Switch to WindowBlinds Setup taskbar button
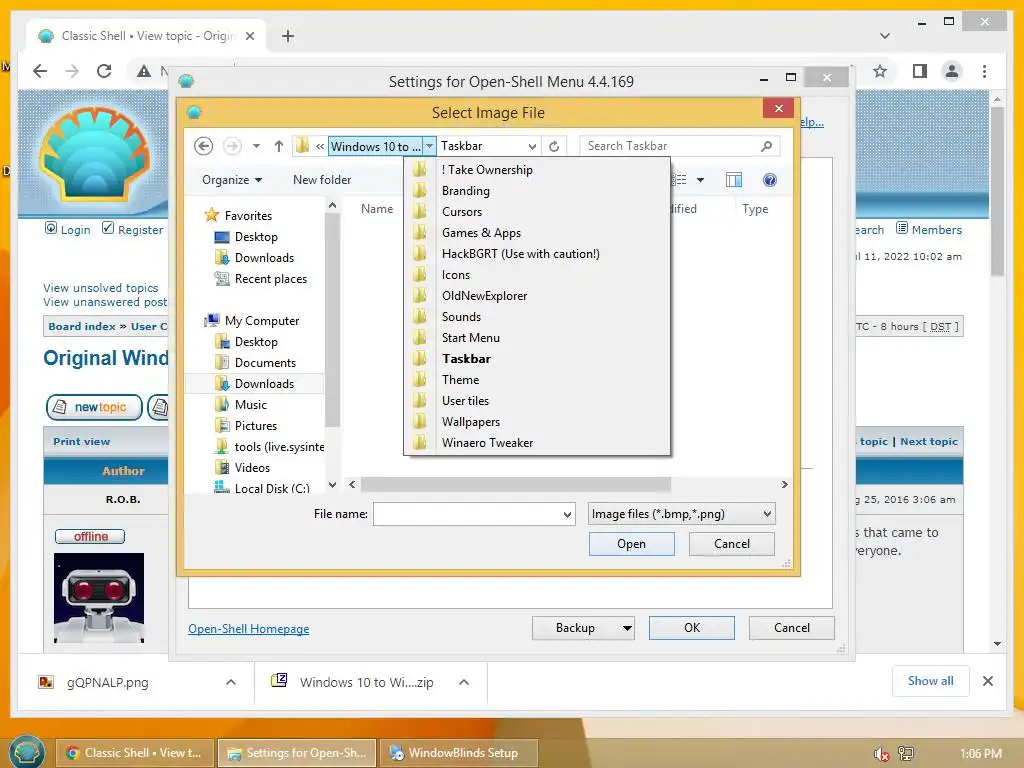The image size is (1024, 768). pos(459,753)
